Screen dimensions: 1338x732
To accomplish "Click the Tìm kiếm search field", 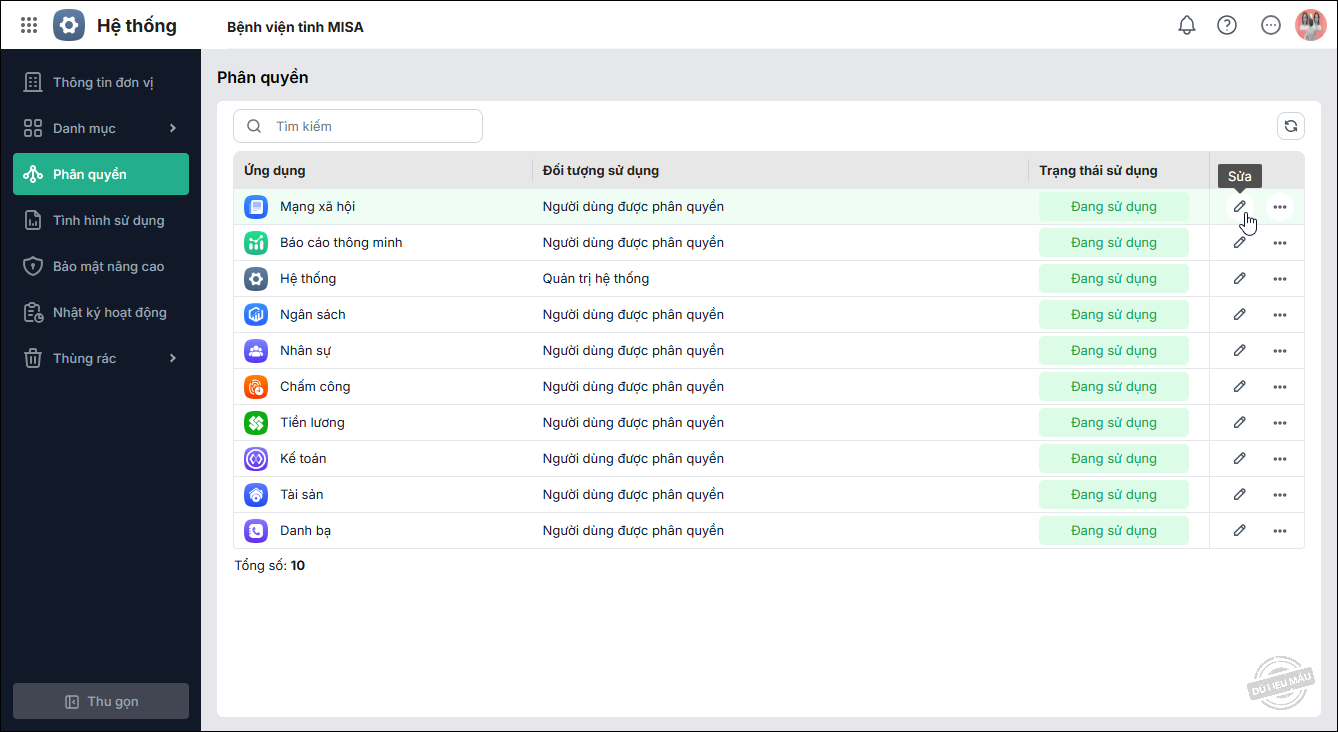I will [370, 126].
